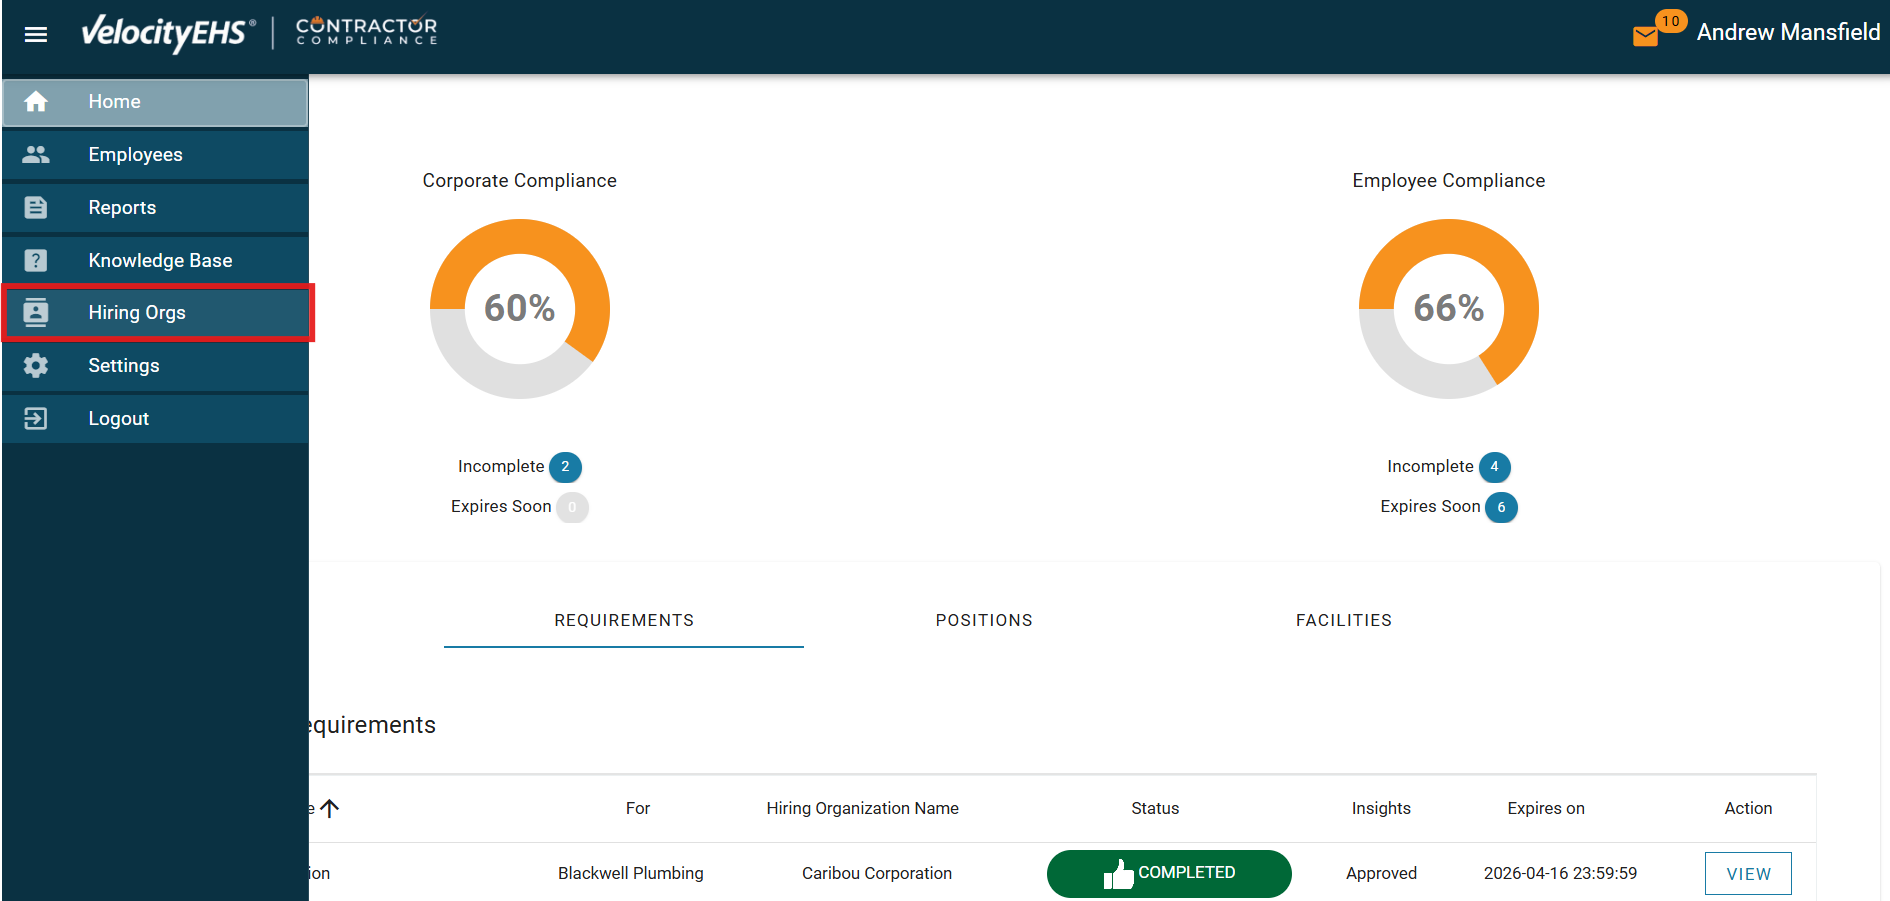Sort the column using the up arrow
1890x901 pixels.
pyautogui.click(x=330, y=808)
